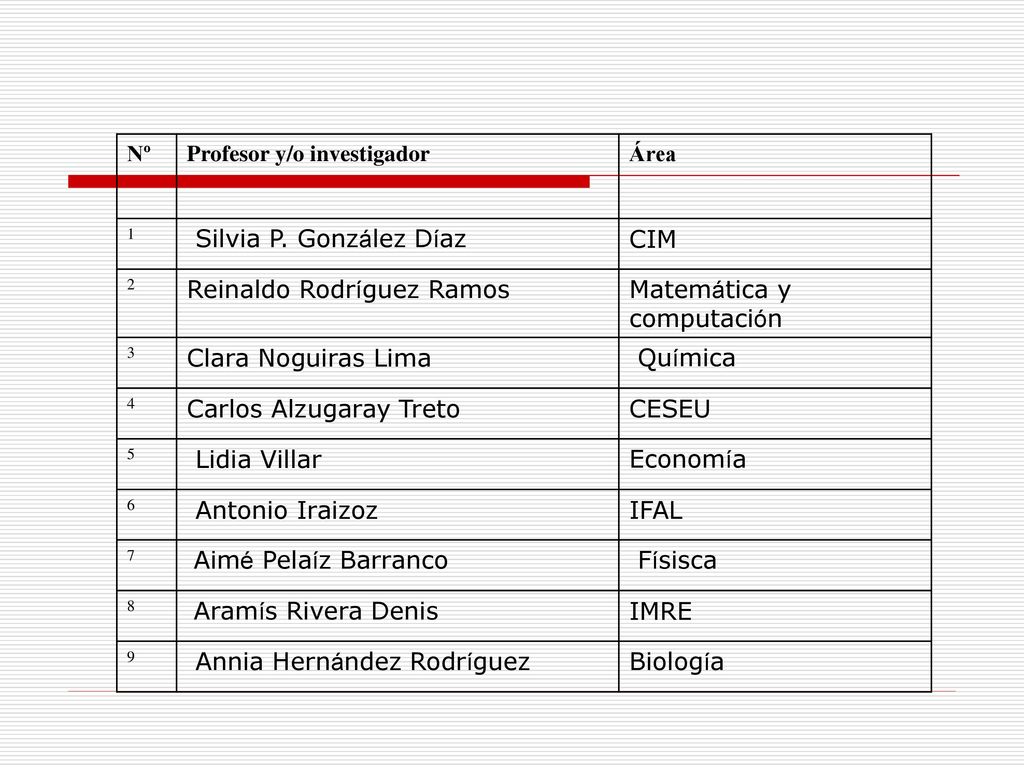Click the 'Nº' column header

click(x=138, y=154)
